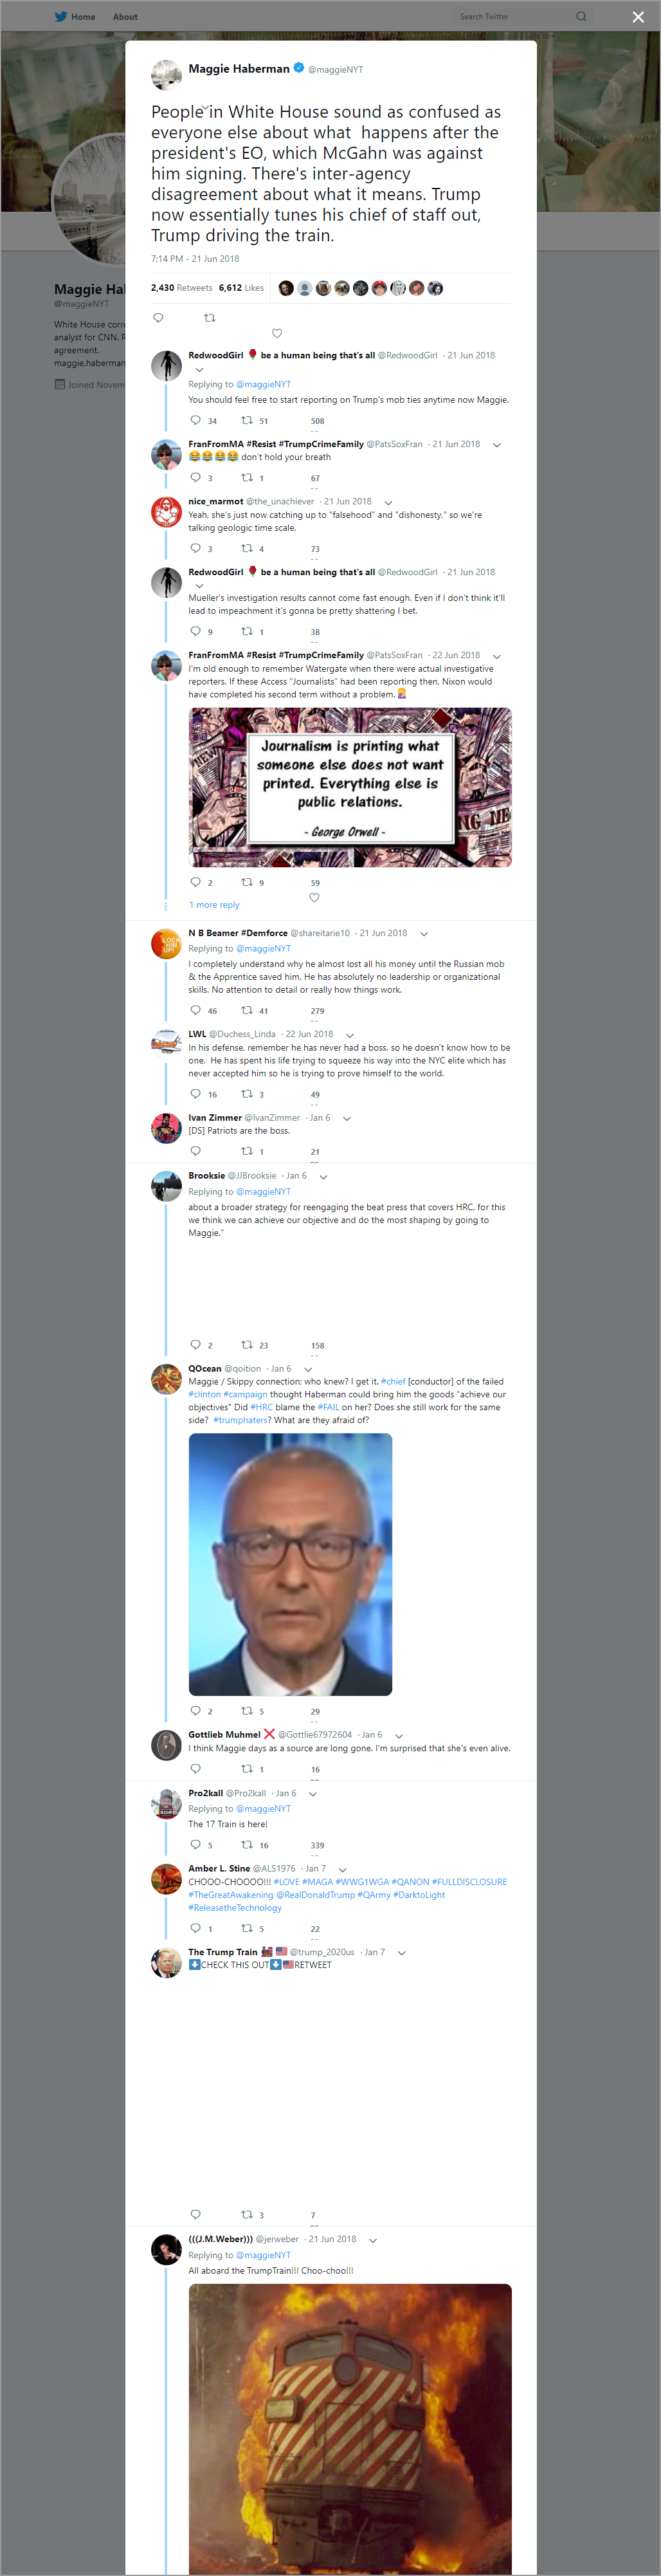
Task: Retweet Maggie Haberman's main tweet
Action: pos(209,318)
